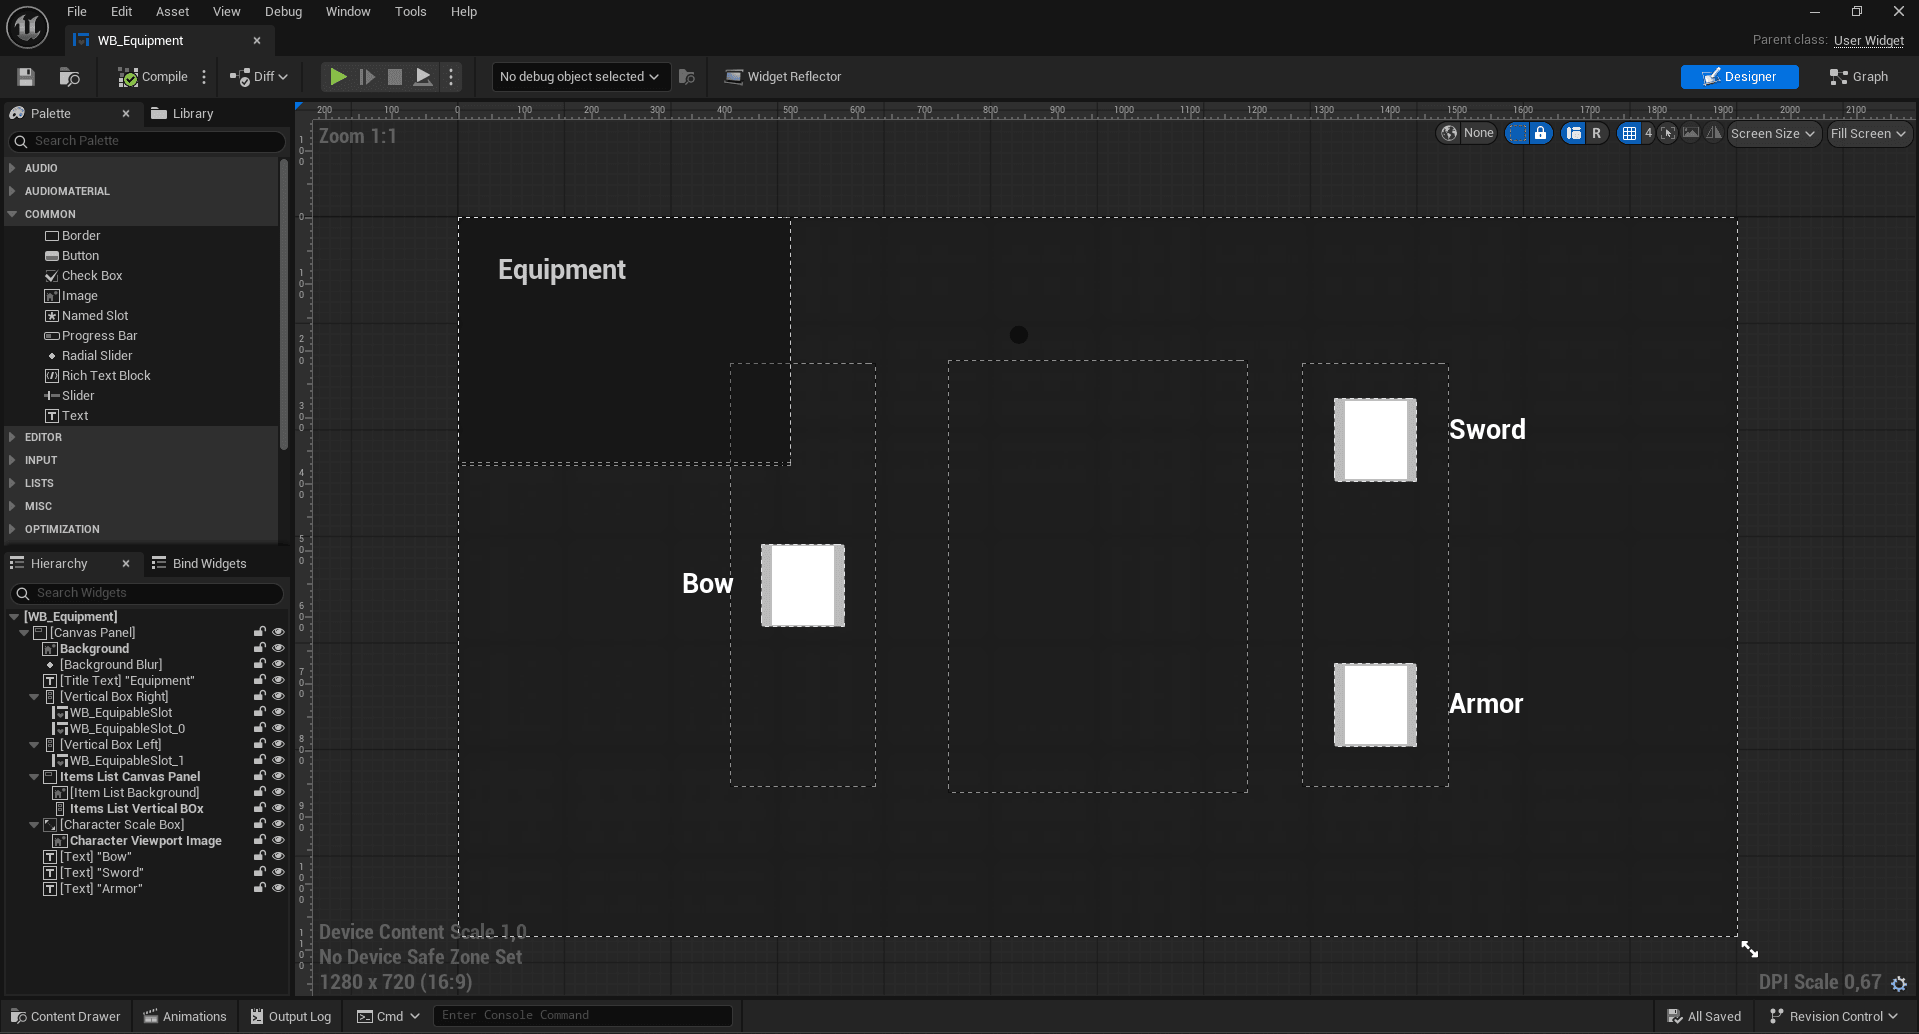This screenshot has width=1919, height=1034.
Task: Click the Search Palette field
Action: click(x=147, y=141)
